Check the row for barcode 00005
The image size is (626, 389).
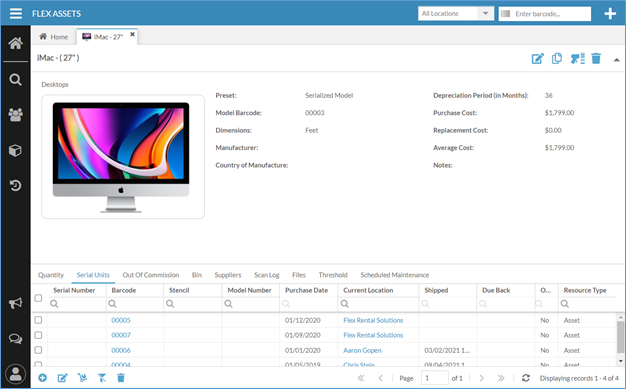pyautogui.click(x=38, y=320)
